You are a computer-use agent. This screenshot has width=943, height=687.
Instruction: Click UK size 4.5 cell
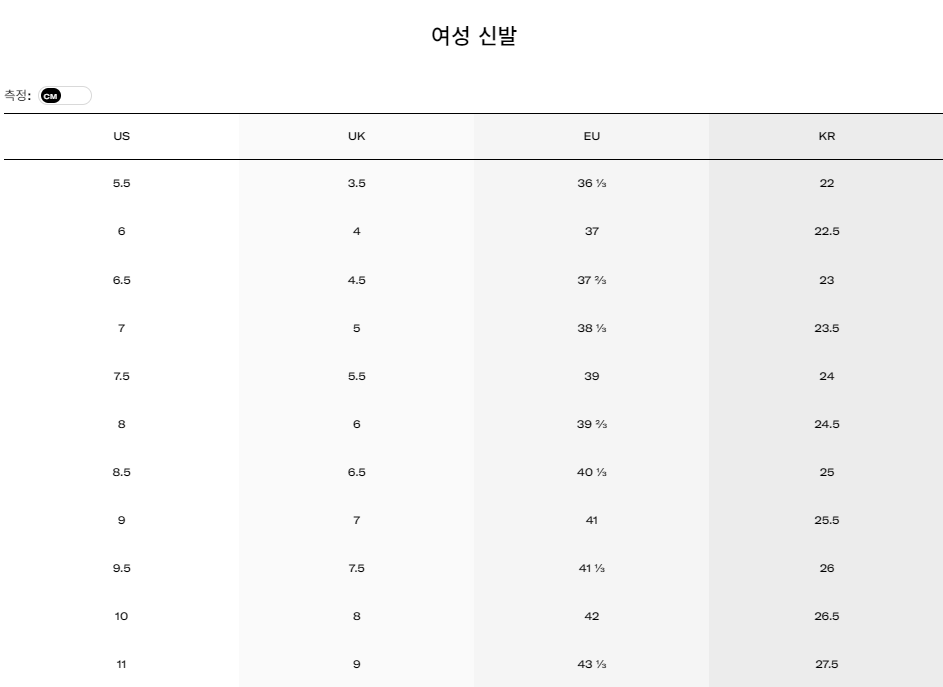[x=356, y=280]
